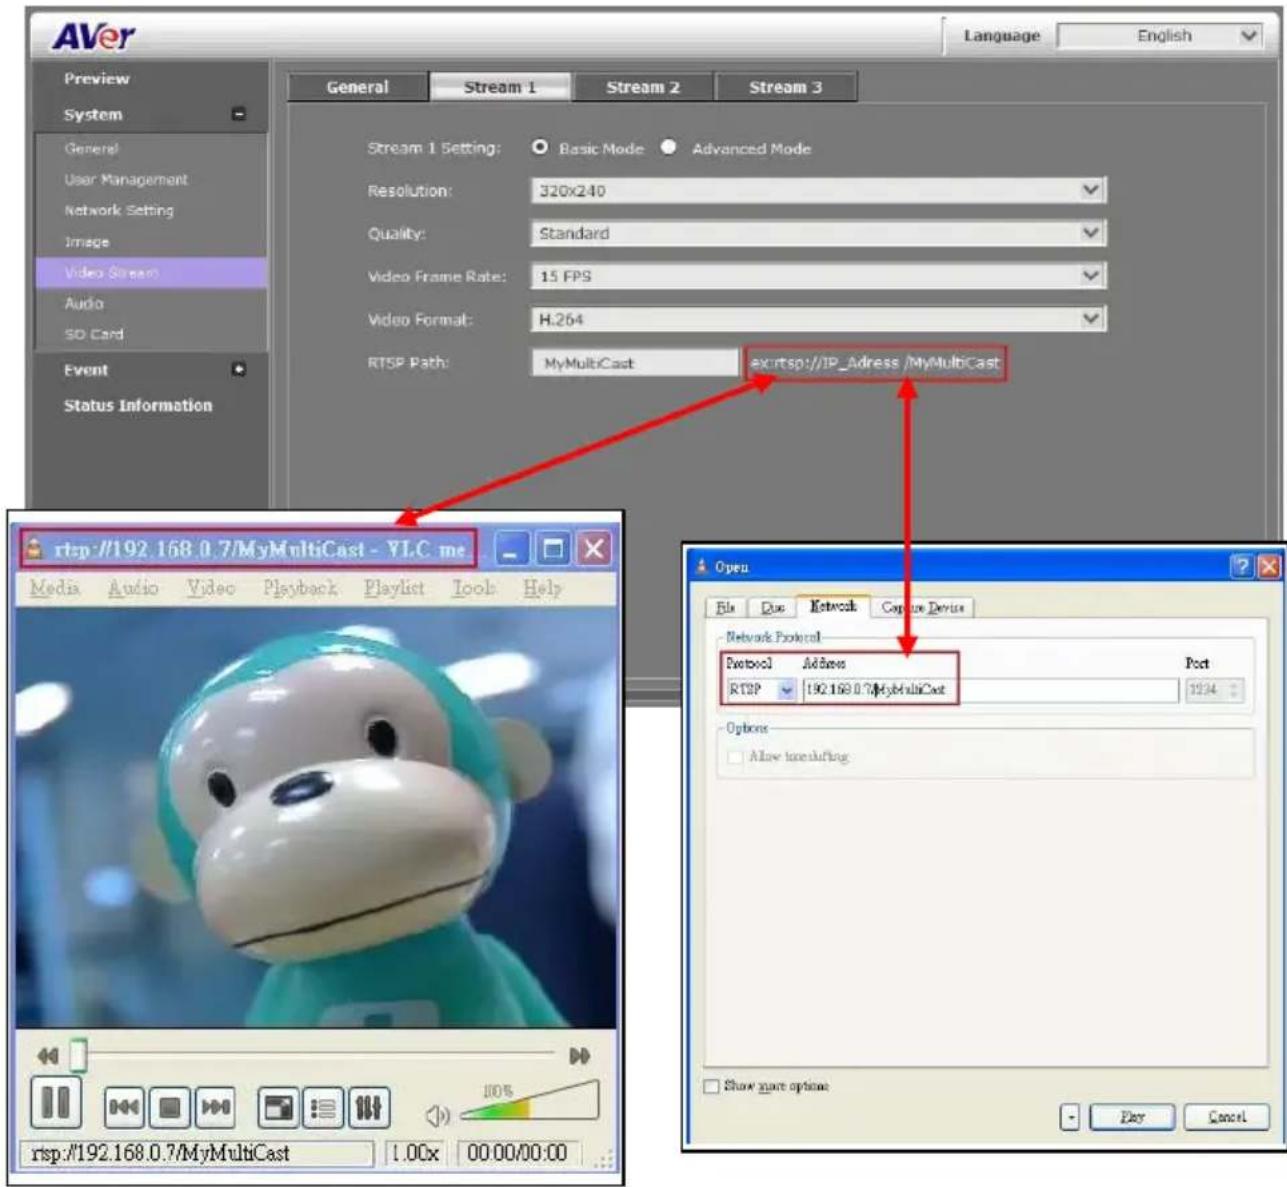Click VLC next track button
The height and width of the screenshot is (1187, 1287).
215,1107
